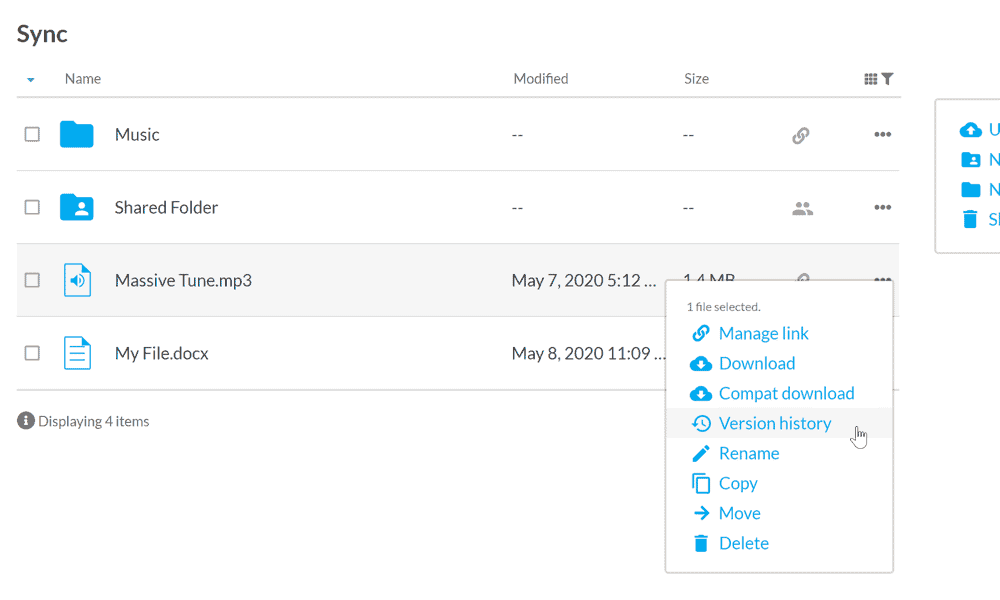Screen dimensions: 1000x600
Task: Click the cloud icon next to Download
Action: (701, 363)
